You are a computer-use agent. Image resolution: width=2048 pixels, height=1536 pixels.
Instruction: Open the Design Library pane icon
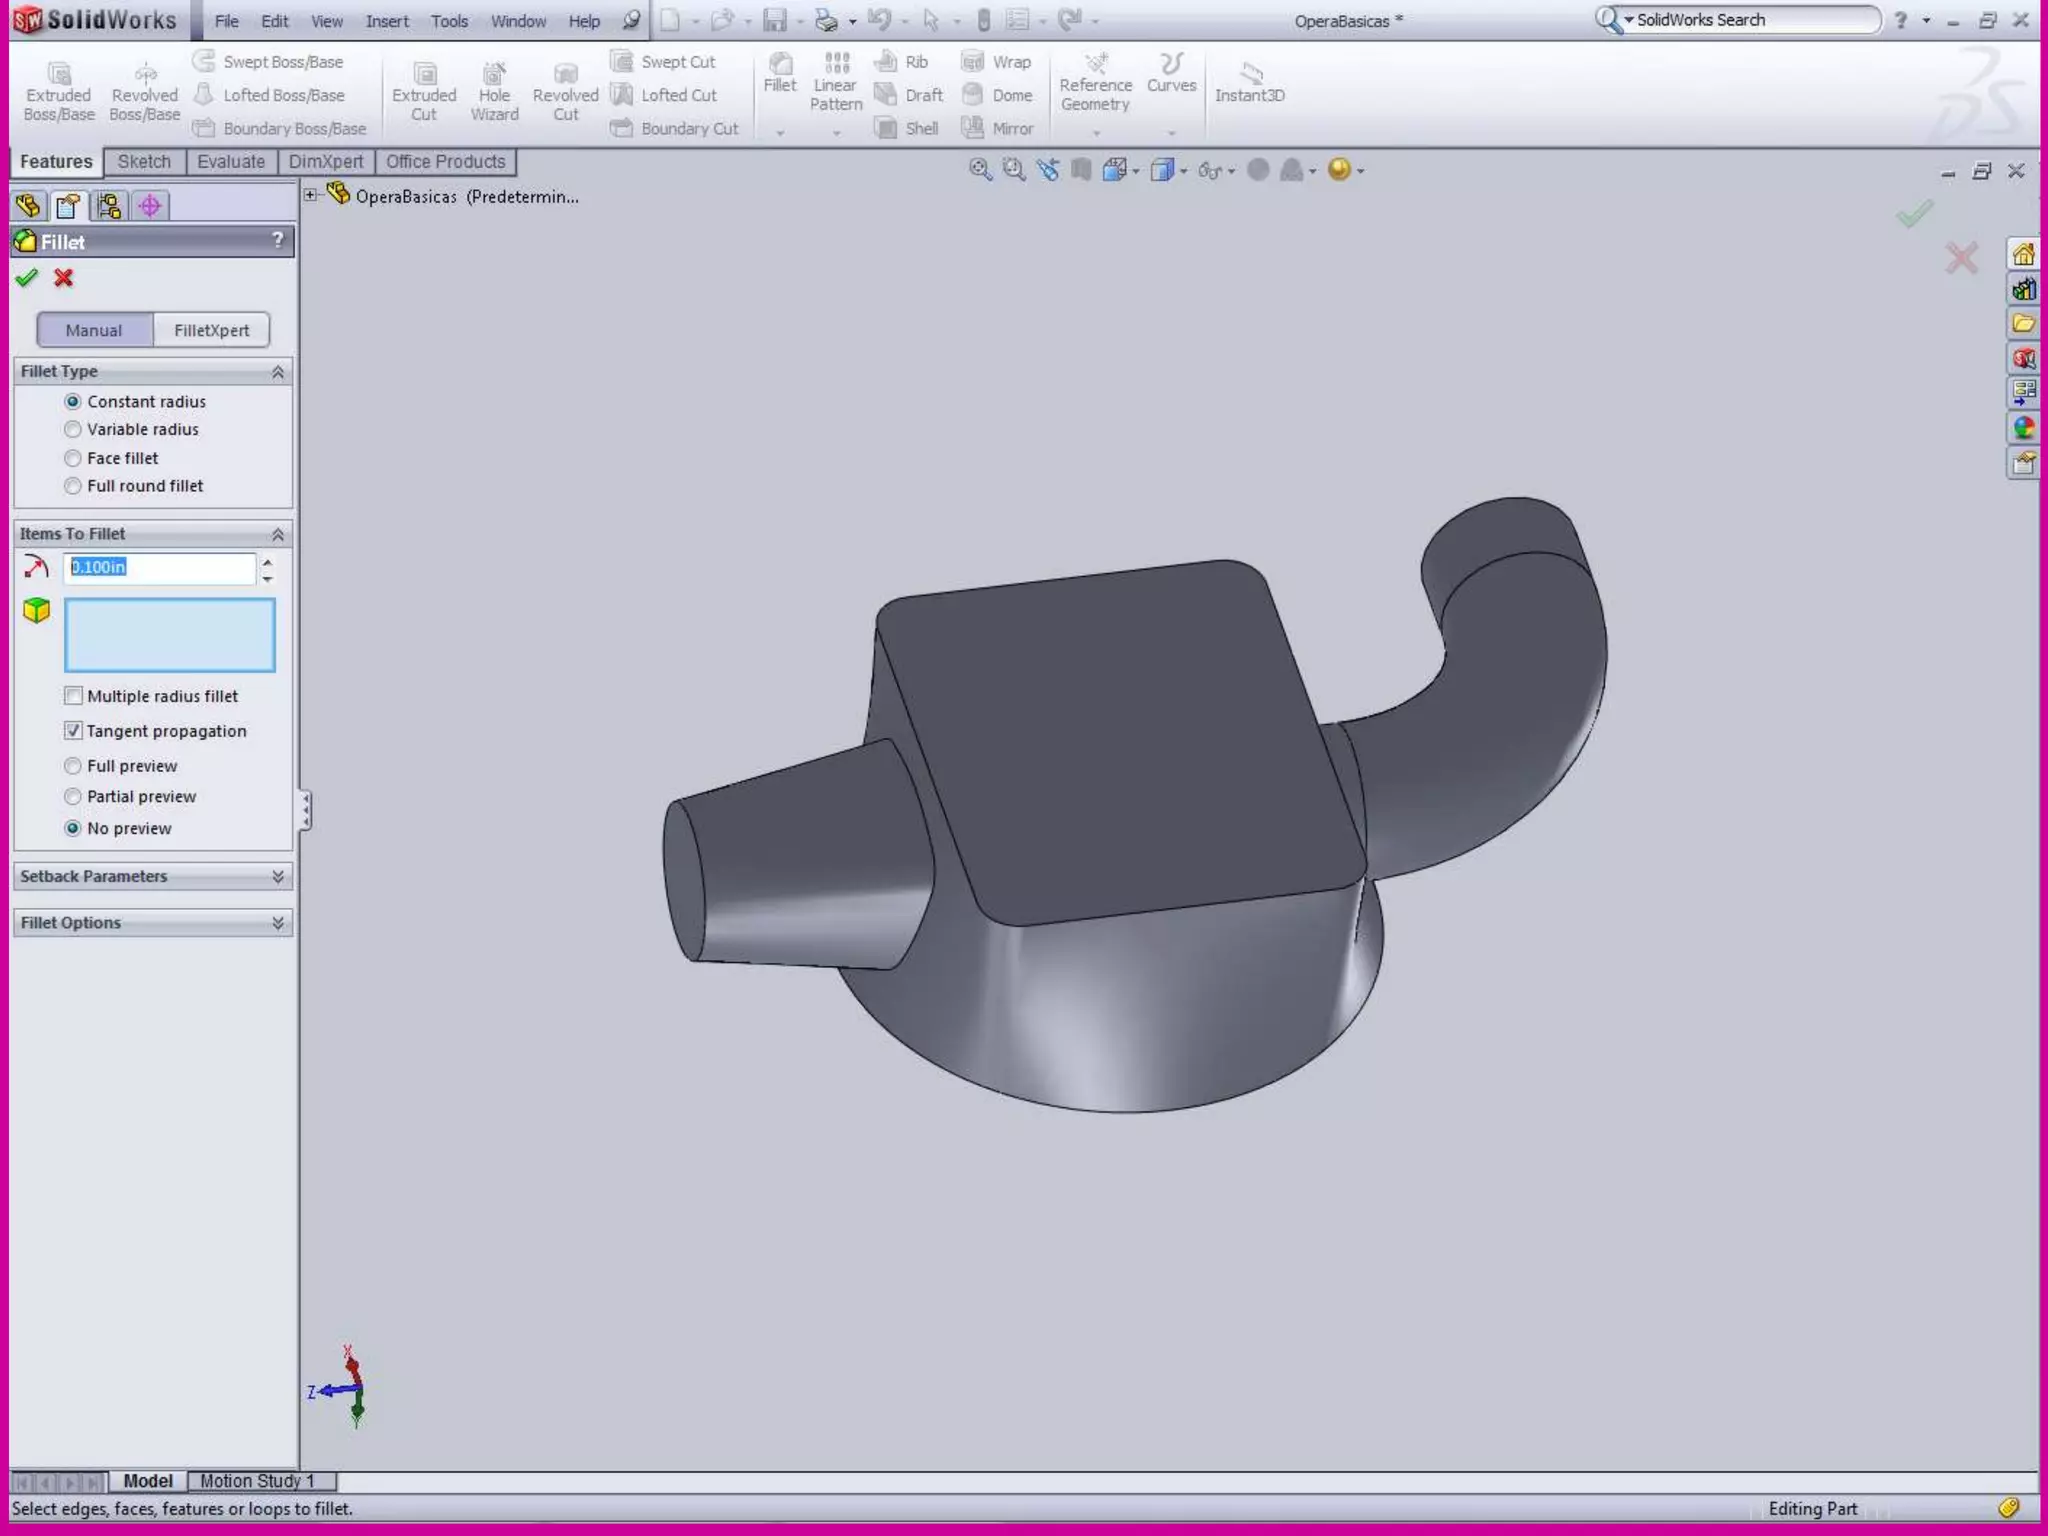coord(2023,290)
